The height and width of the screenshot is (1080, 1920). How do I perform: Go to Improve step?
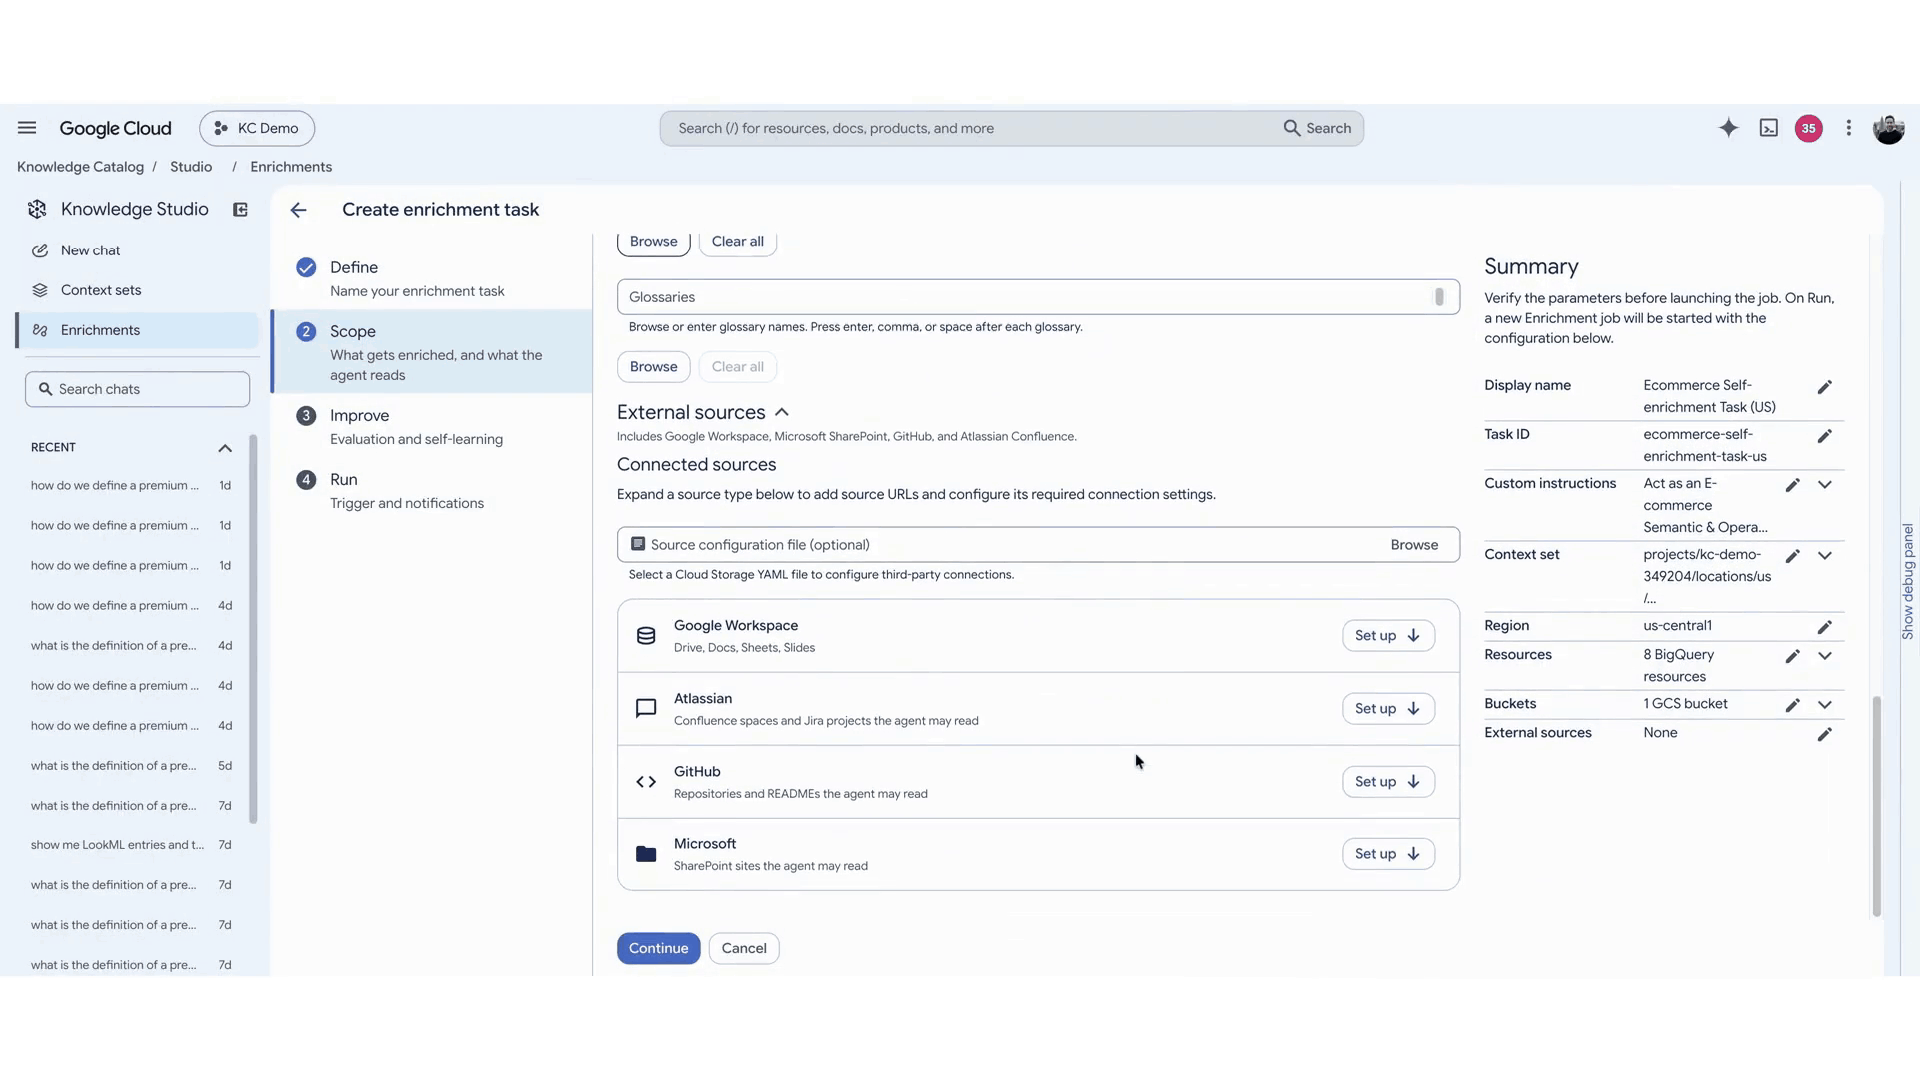pyautogui.click(x=432, y=427)
